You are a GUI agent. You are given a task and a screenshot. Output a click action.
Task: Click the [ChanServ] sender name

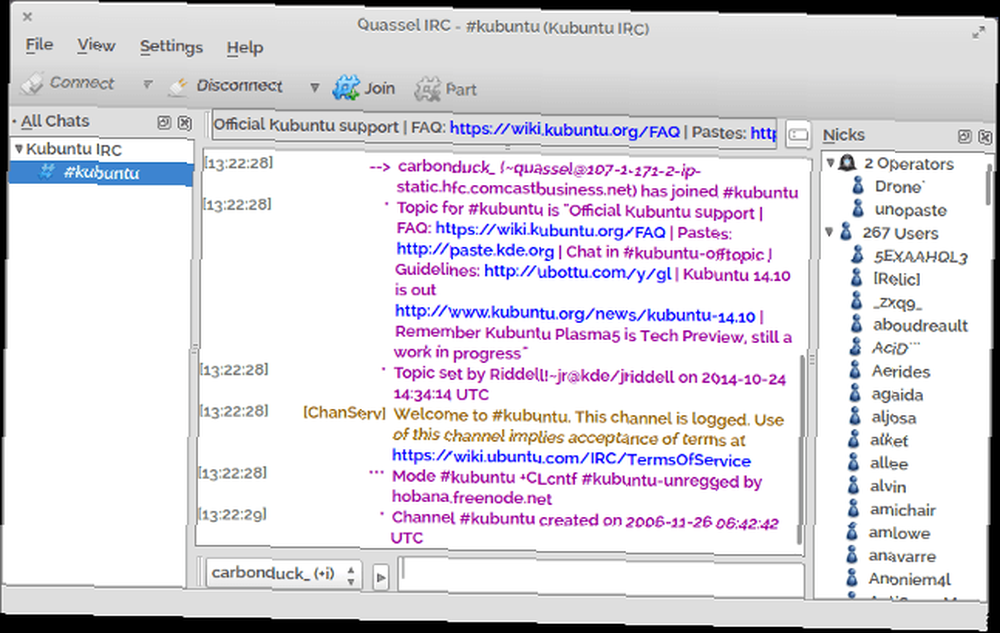(344, 413)
